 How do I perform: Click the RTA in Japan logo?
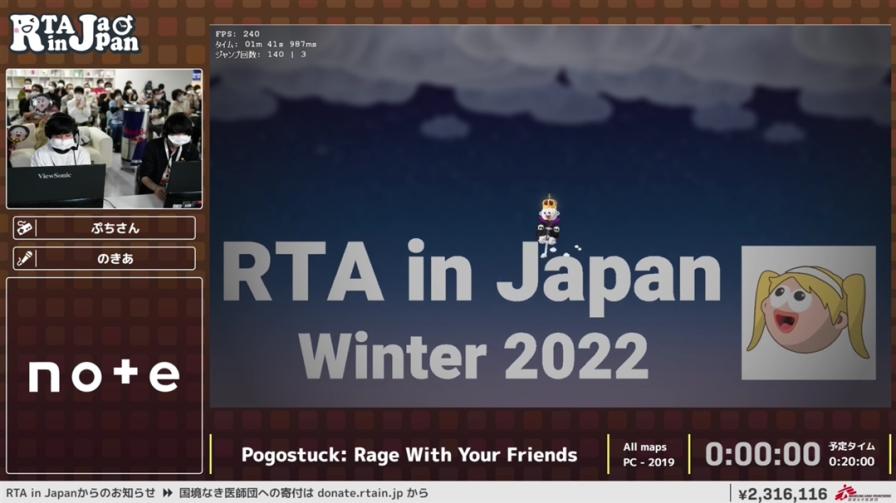74,34
